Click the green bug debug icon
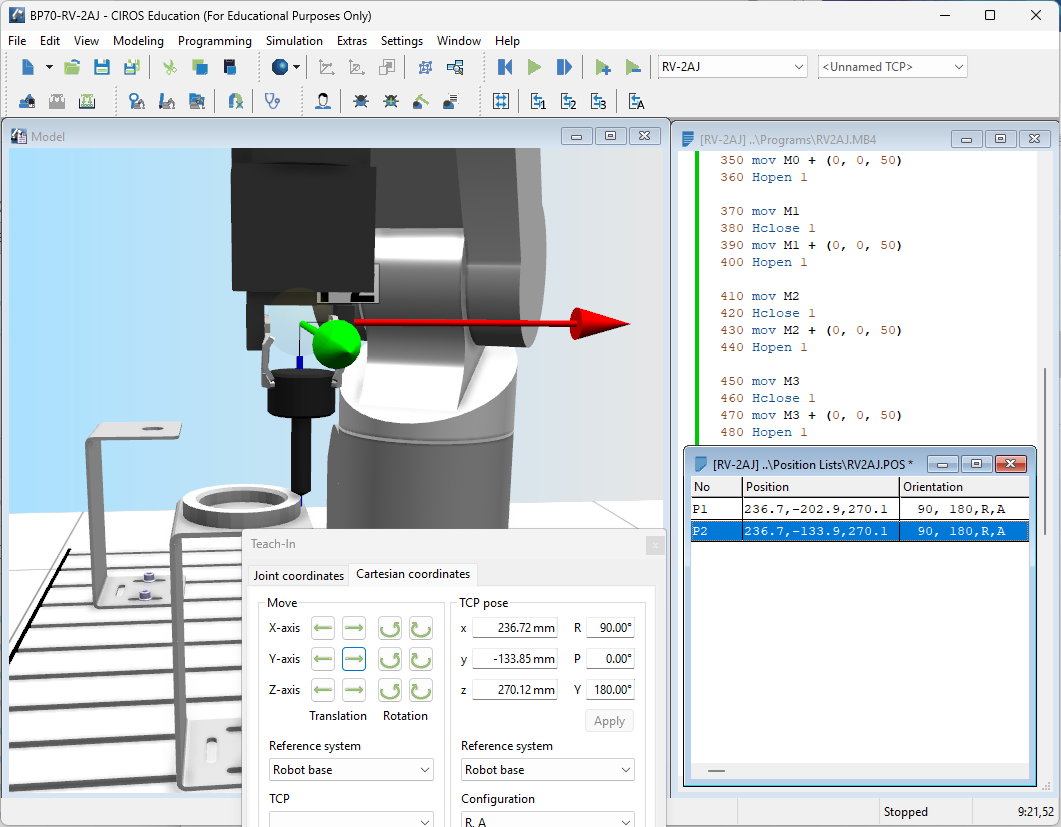Image resolution: width=1061 pixels, height=827 pixels. tap(390, 102)
